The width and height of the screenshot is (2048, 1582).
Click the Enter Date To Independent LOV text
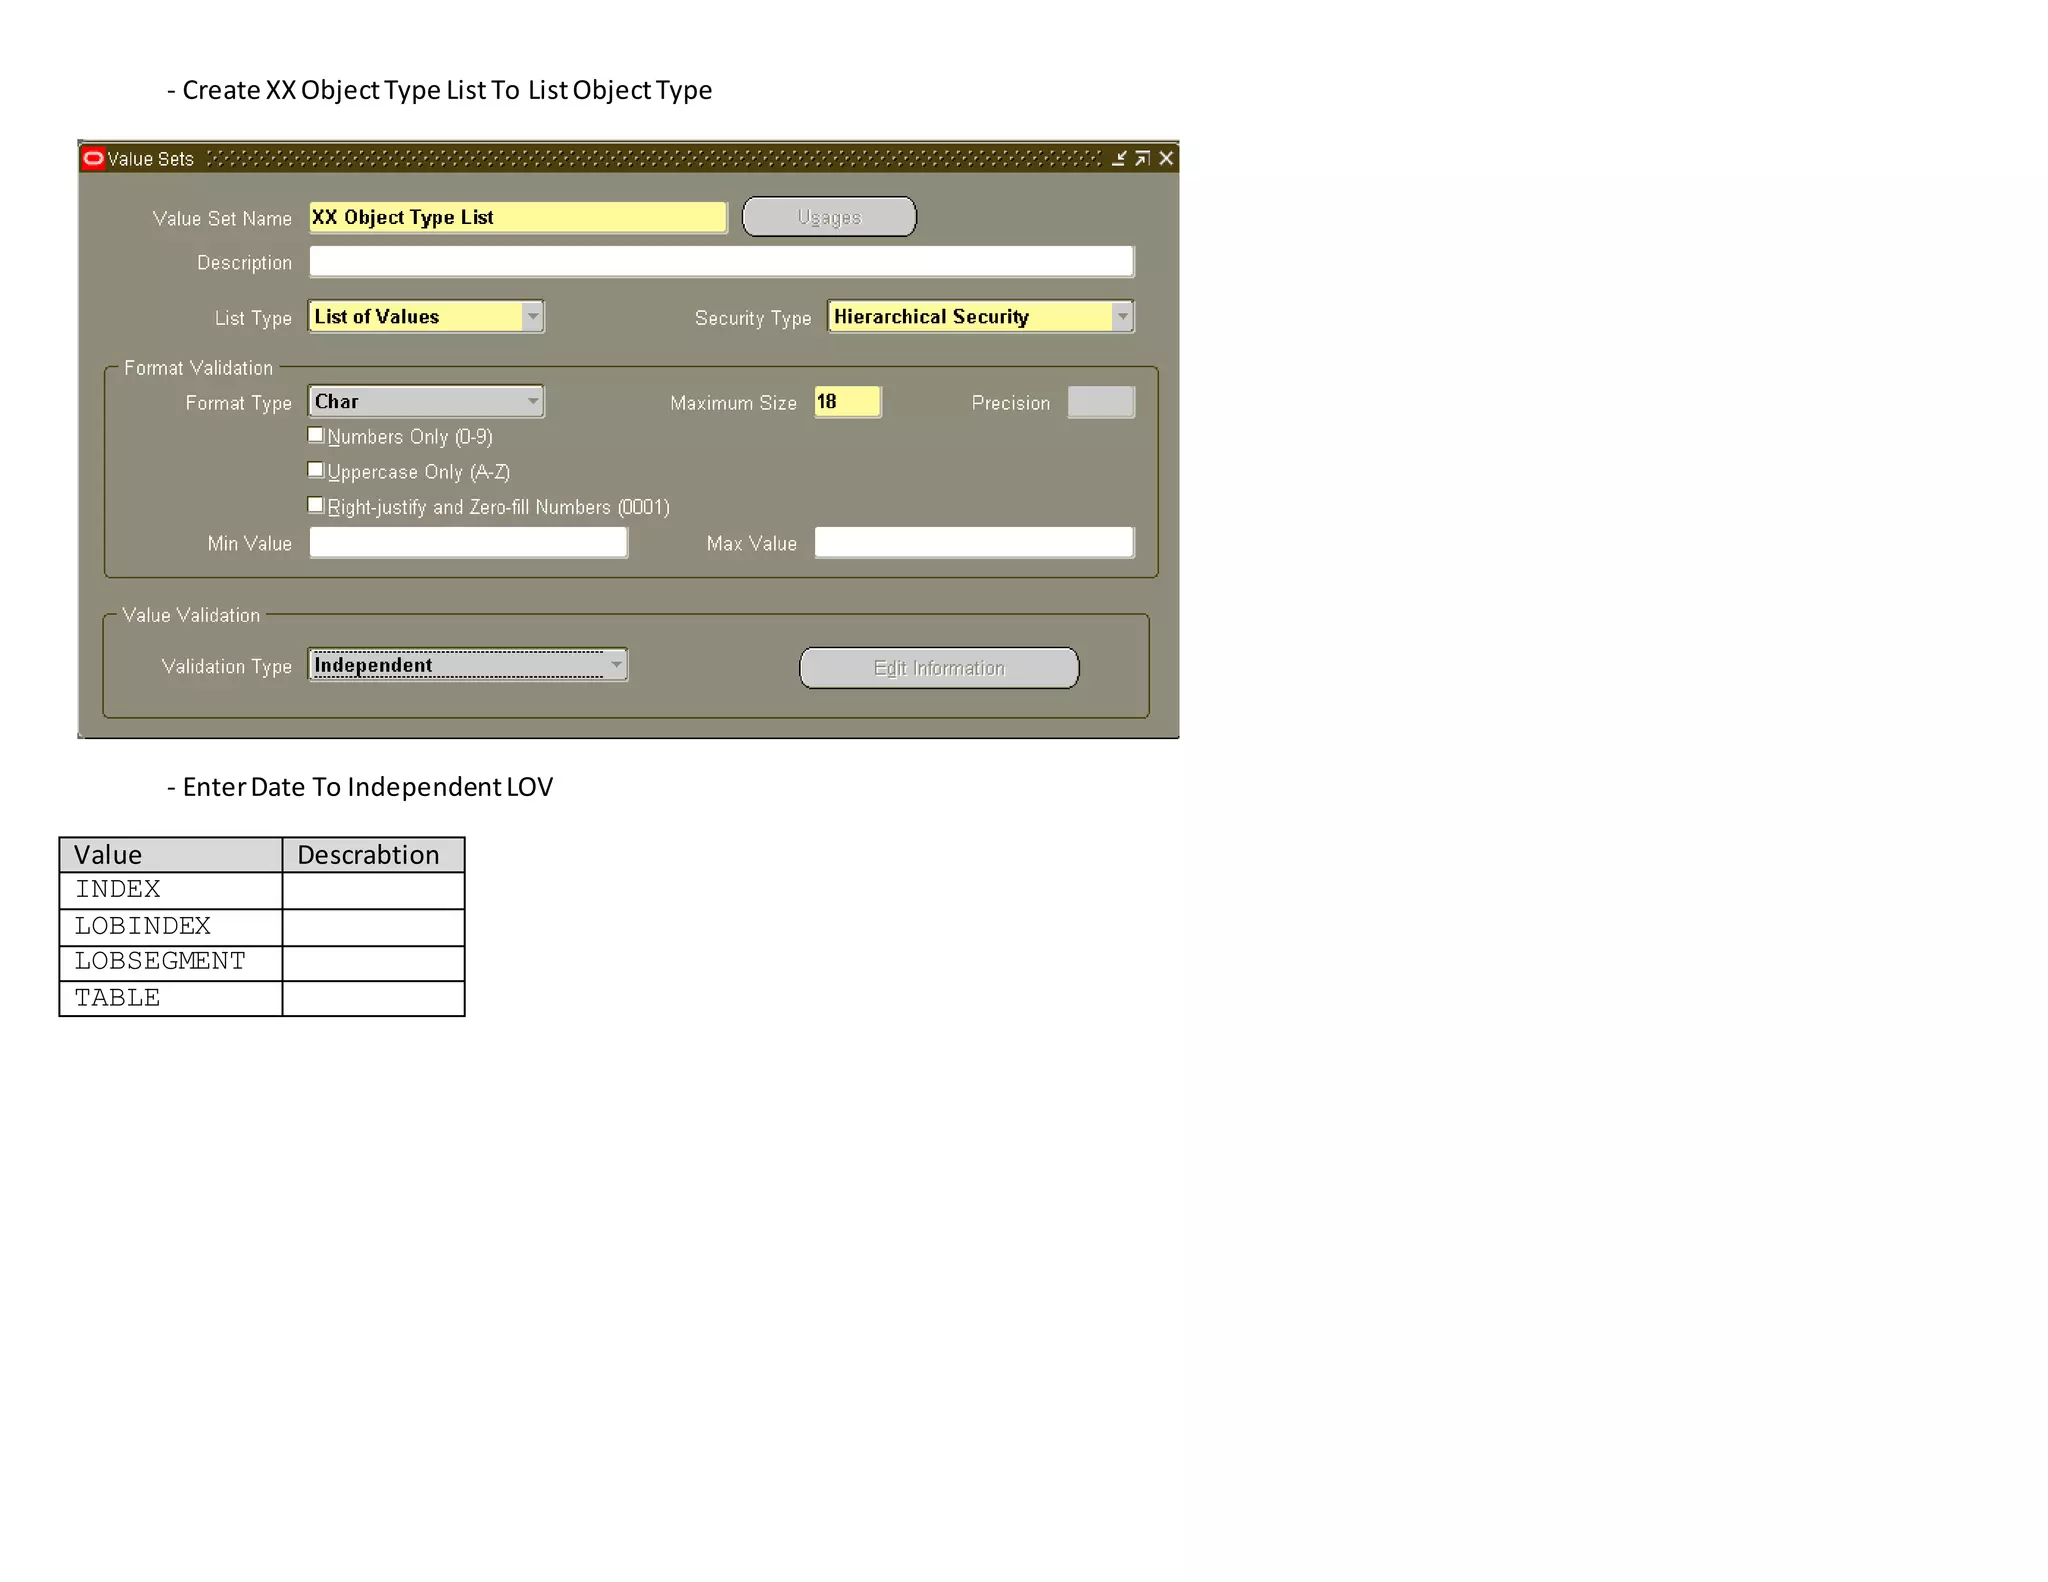click(x=360, y=787)
